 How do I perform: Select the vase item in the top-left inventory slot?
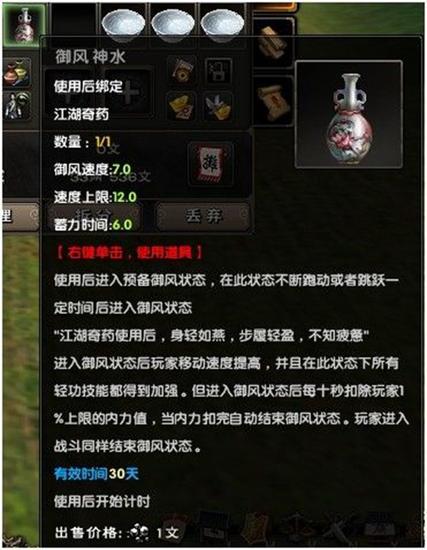coord(24,25)
